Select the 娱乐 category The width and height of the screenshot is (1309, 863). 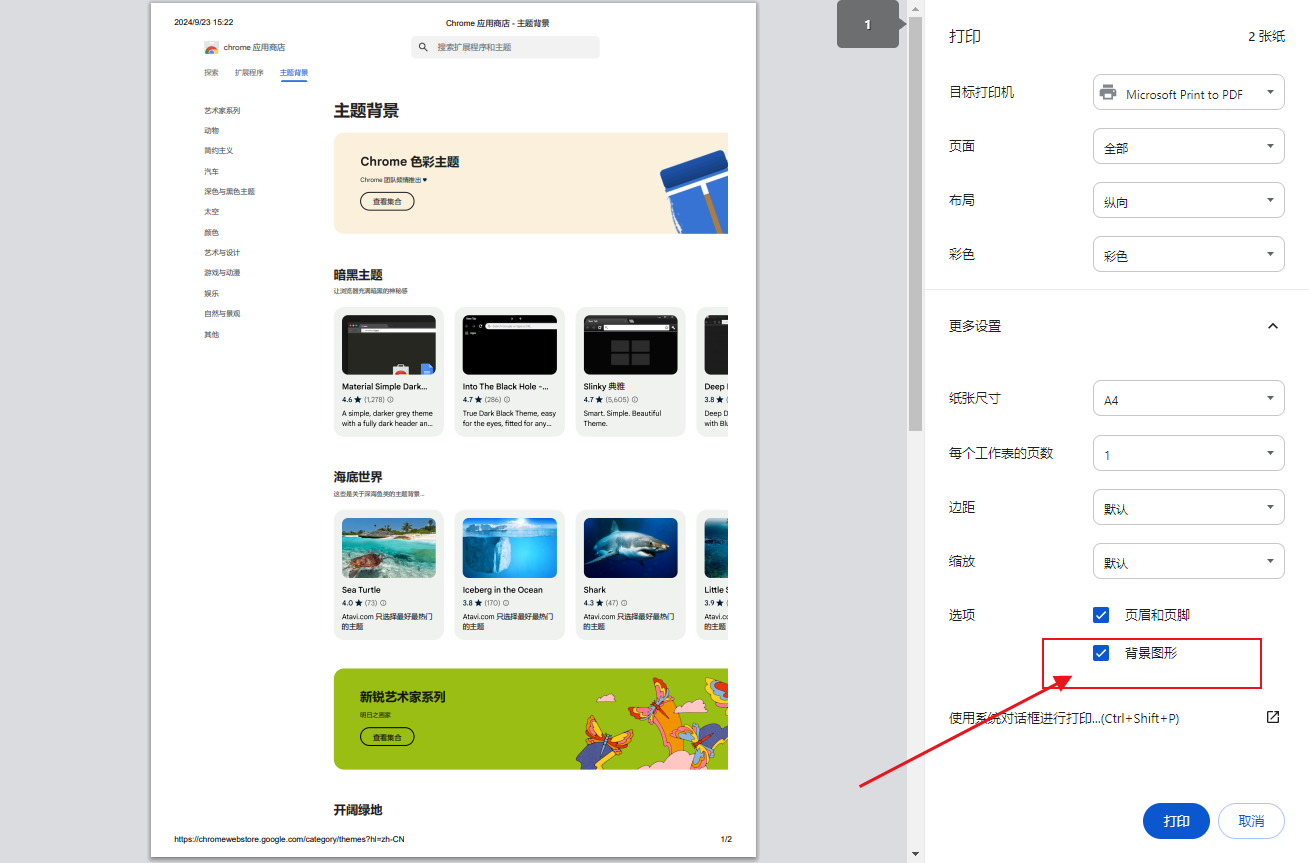pyautogui.click(x=211, y=294)
